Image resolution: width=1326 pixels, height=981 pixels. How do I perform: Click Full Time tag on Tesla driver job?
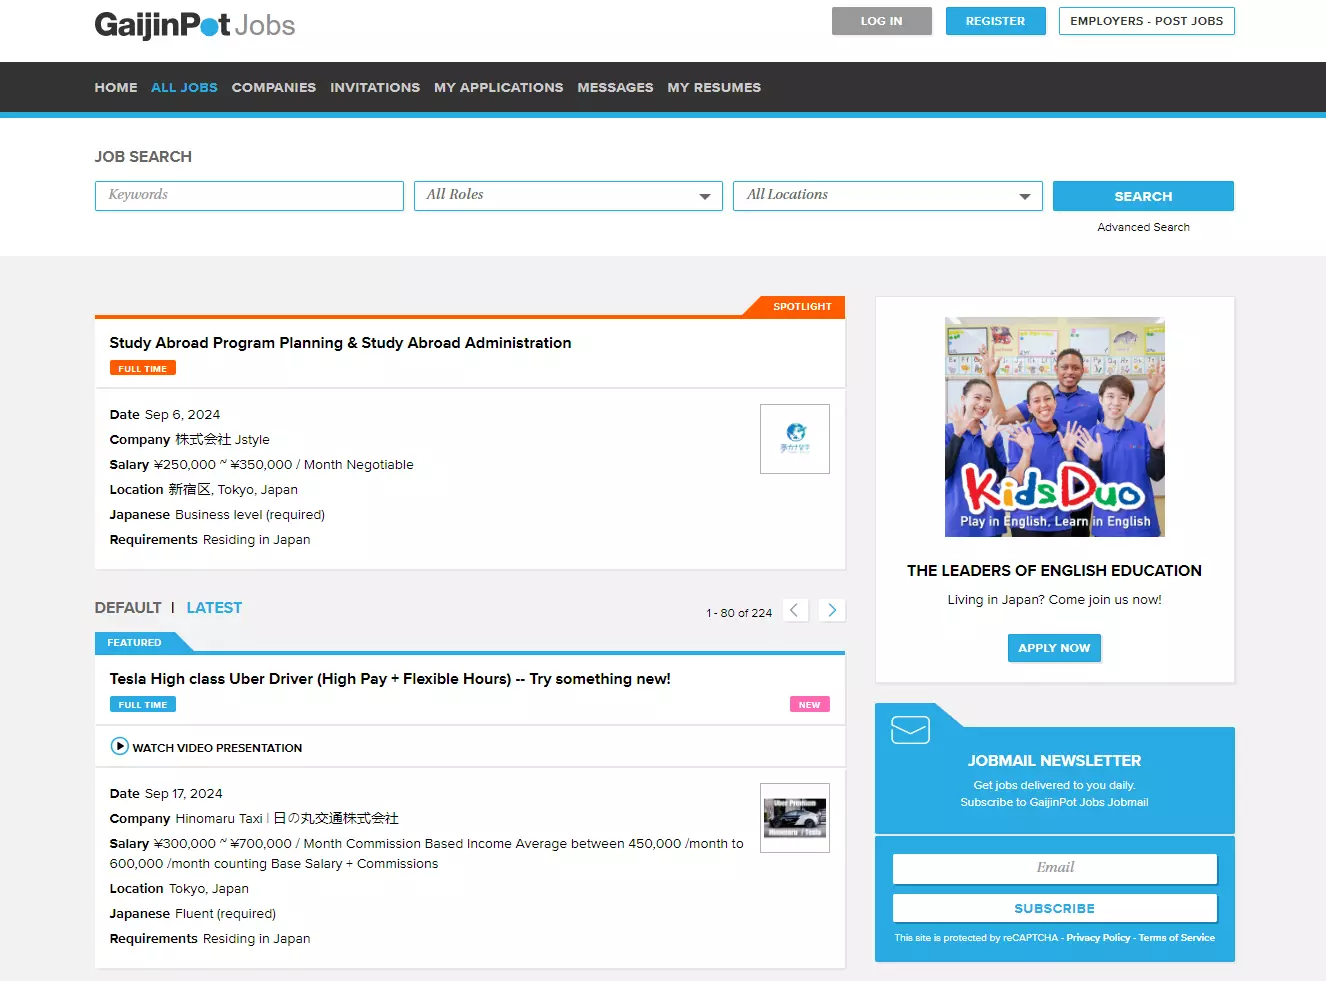pyautogui.click(x=143, y=705)
